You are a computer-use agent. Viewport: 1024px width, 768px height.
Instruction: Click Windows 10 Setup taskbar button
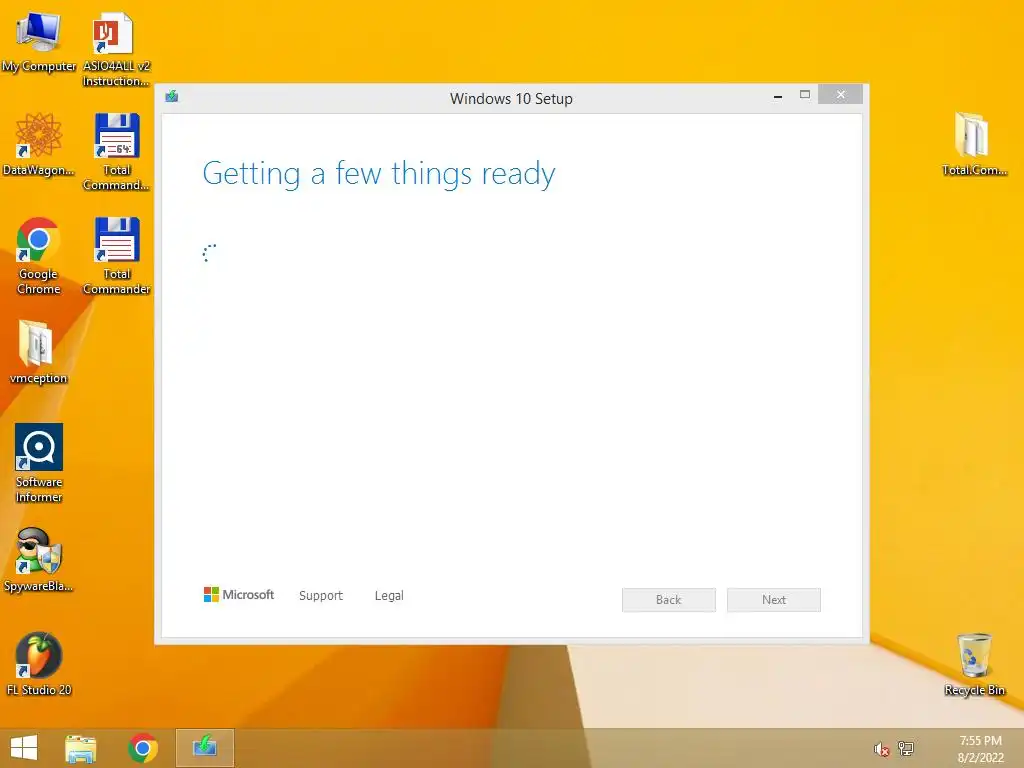(x=204, y=748)
